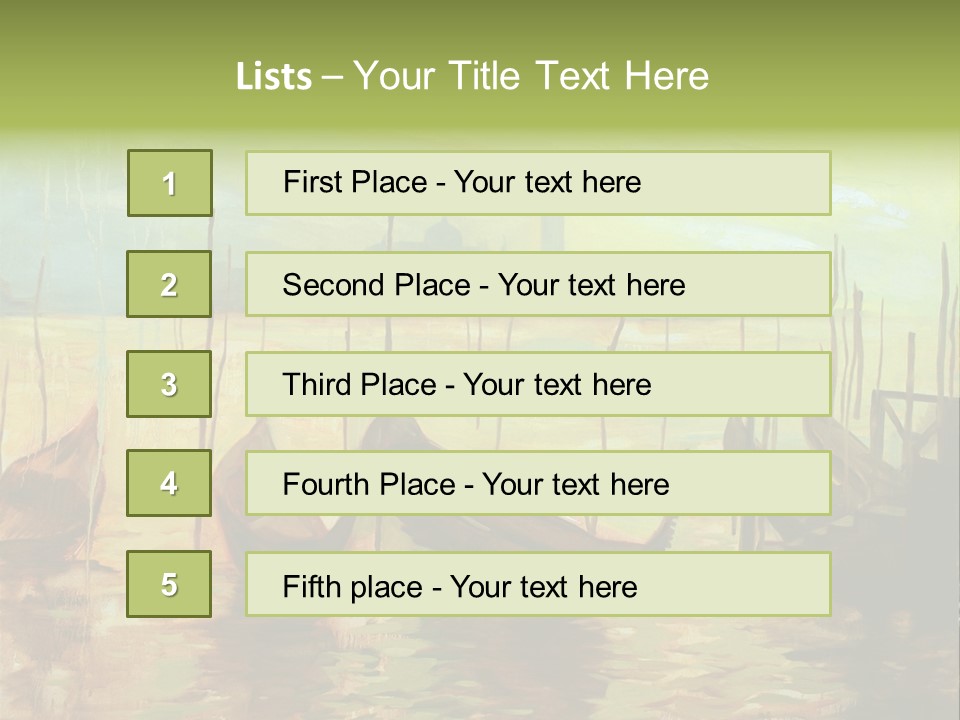The height and width of the screenshot is (720, 960).
Task: Click the bold word Lists in title
Action: 274,77
